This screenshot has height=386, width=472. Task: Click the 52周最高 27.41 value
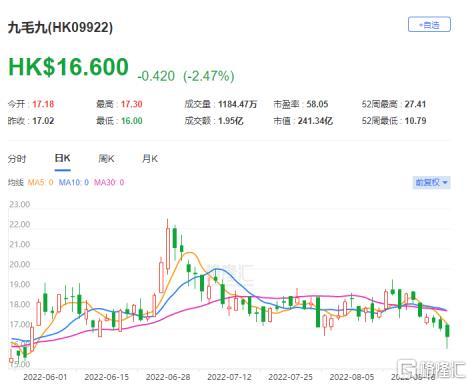pos(415,104)
